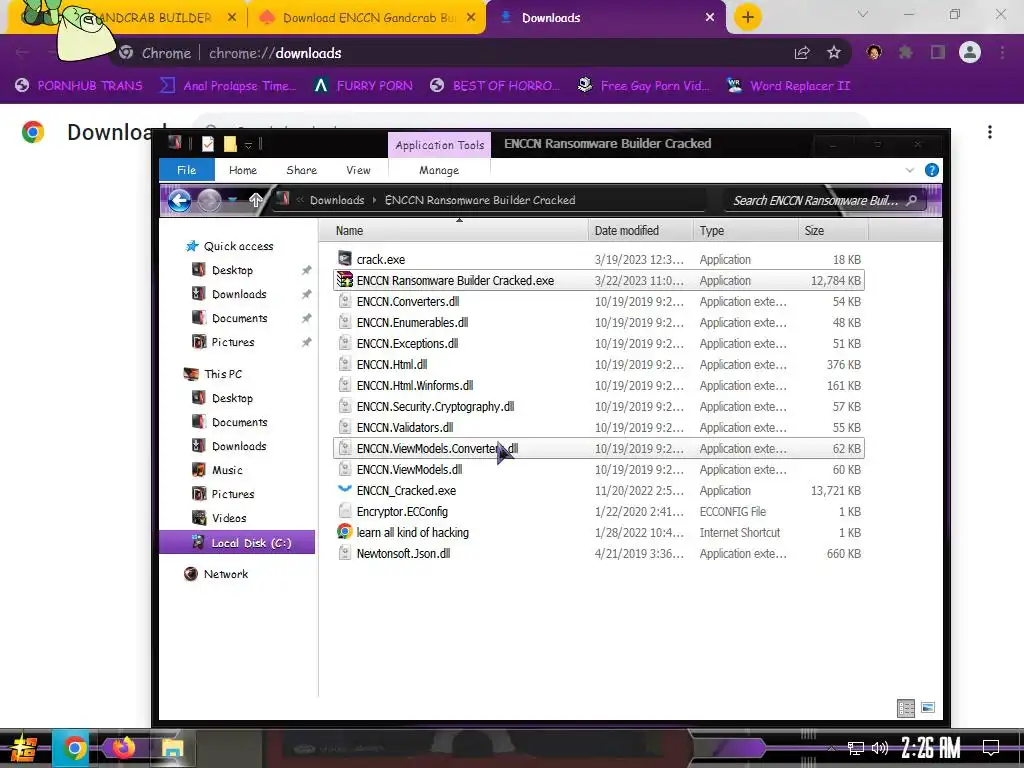Screen dimensions: 1024x768
Task: Click the Chrome address bar URL
Action: coord(275,53)
